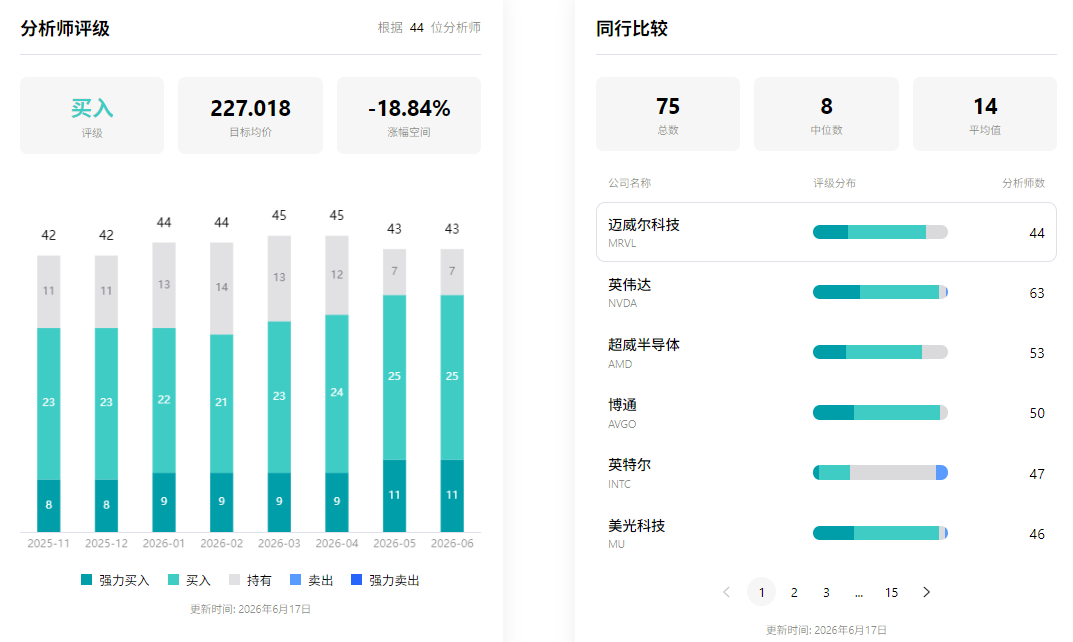Screen dimensions: 1073x642
Task: Click the 买入 rating card
Action: click(x=92, y=115)
